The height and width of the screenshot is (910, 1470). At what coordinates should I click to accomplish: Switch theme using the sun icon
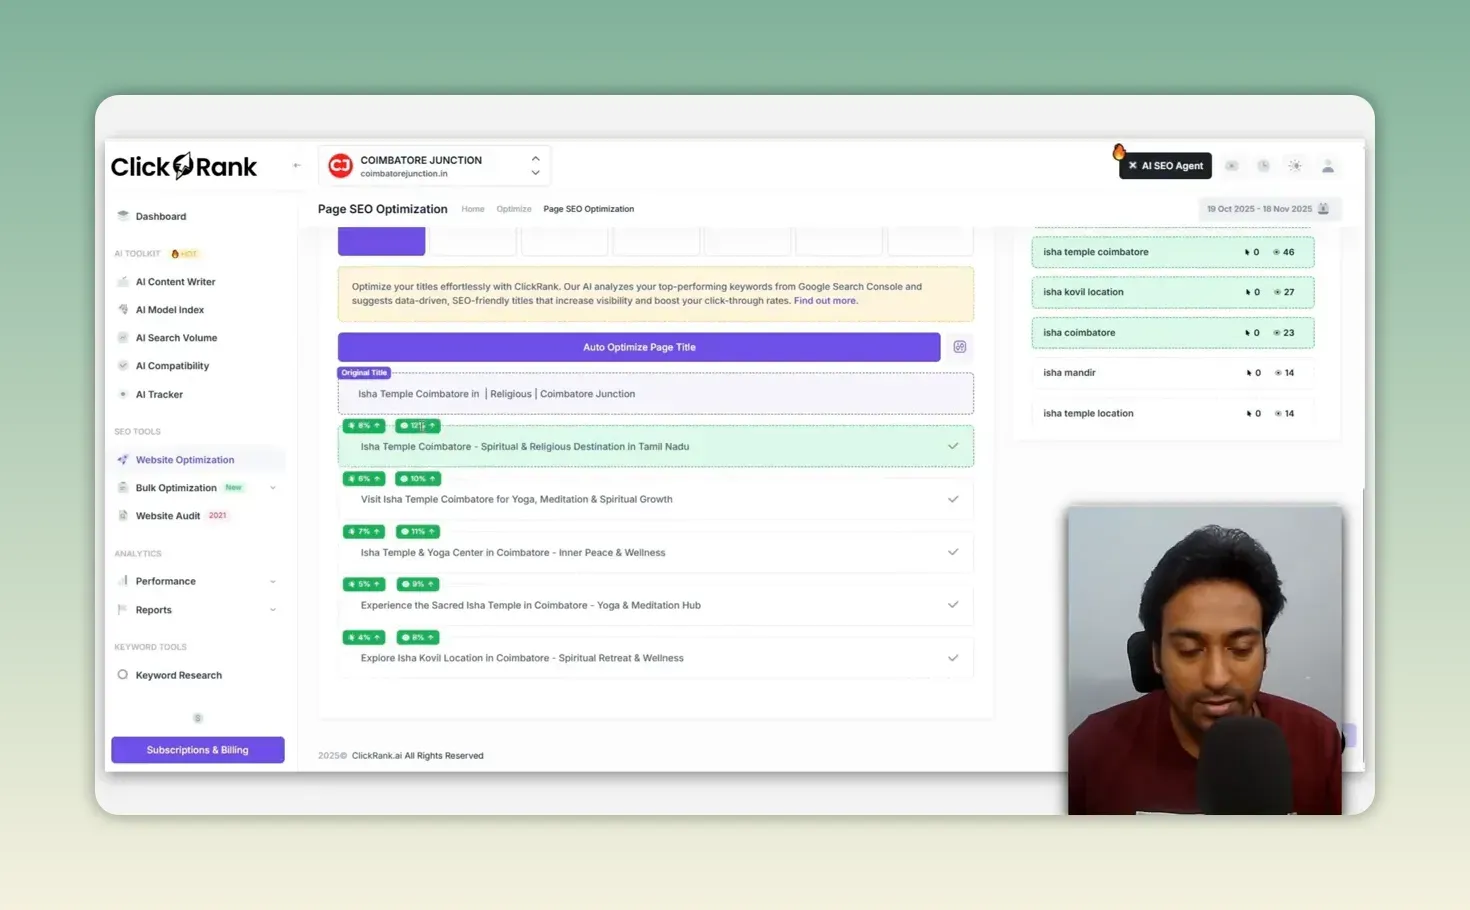1295,166
